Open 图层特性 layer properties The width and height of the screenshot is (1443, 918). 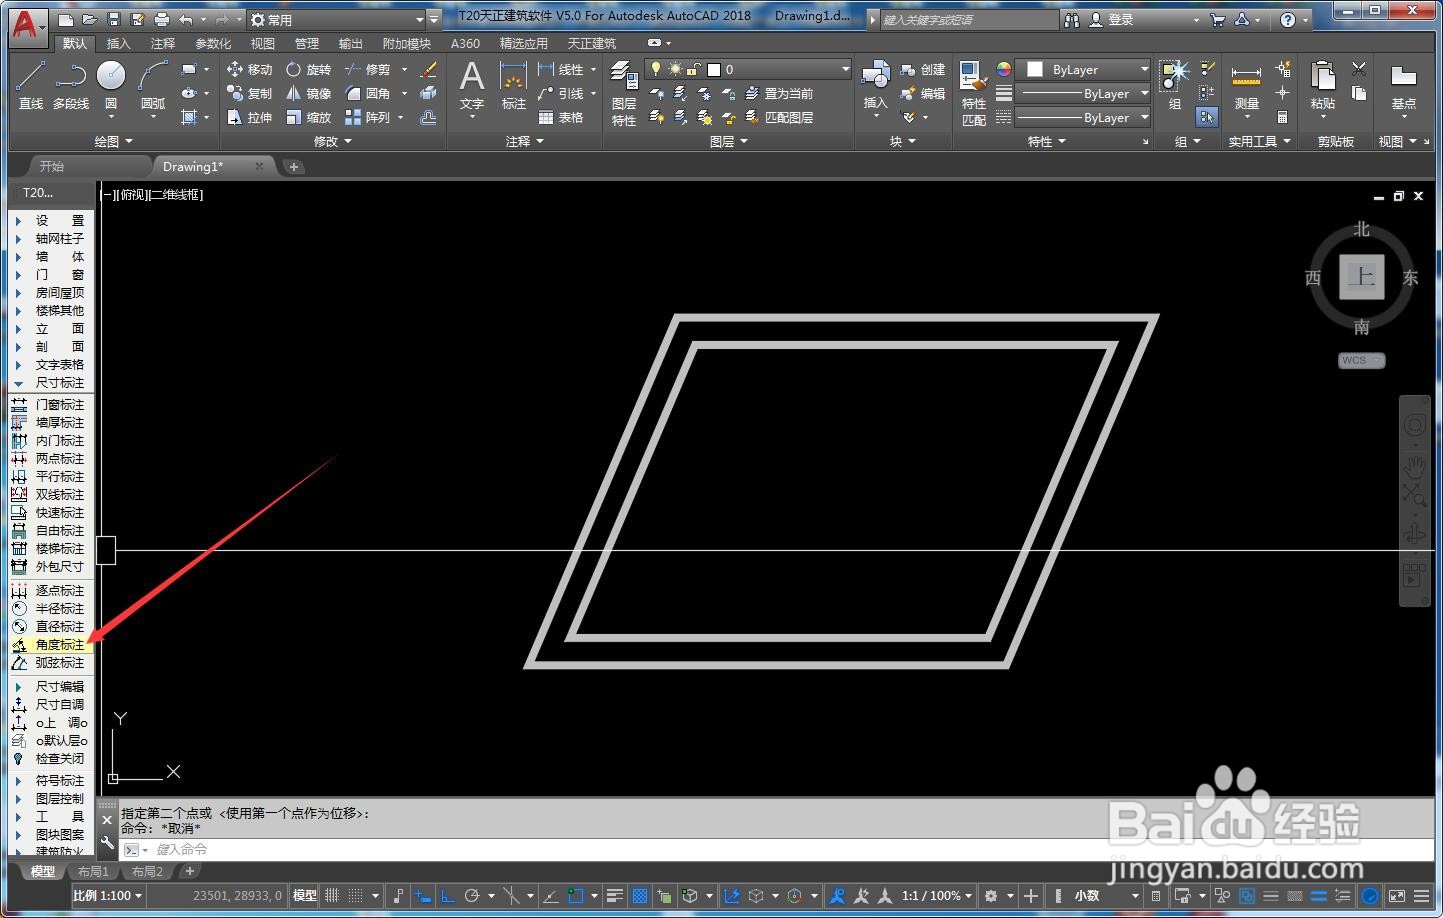click(x=624, y=92)
